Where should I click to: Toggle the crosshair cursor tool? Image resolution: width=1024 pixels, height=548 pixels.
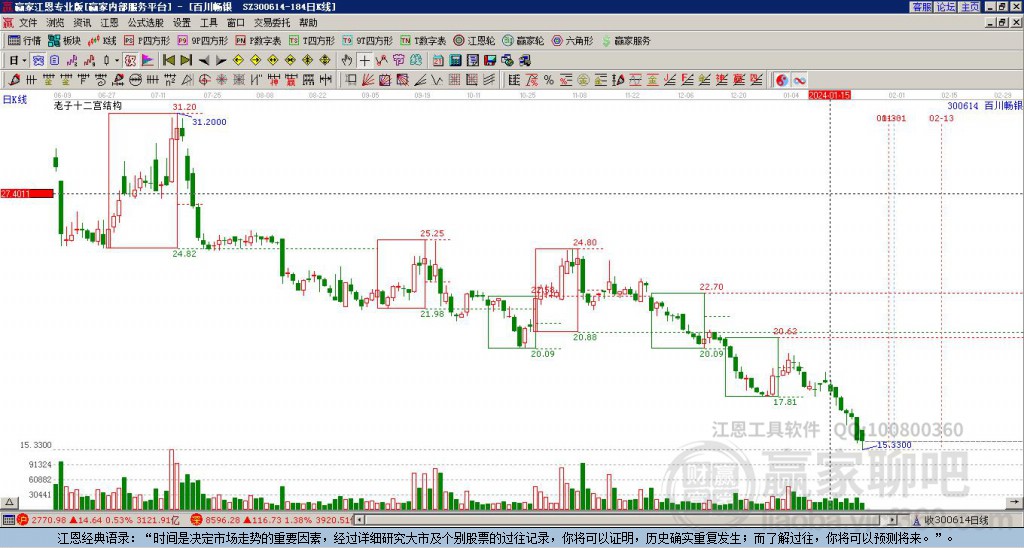[364, 61]
